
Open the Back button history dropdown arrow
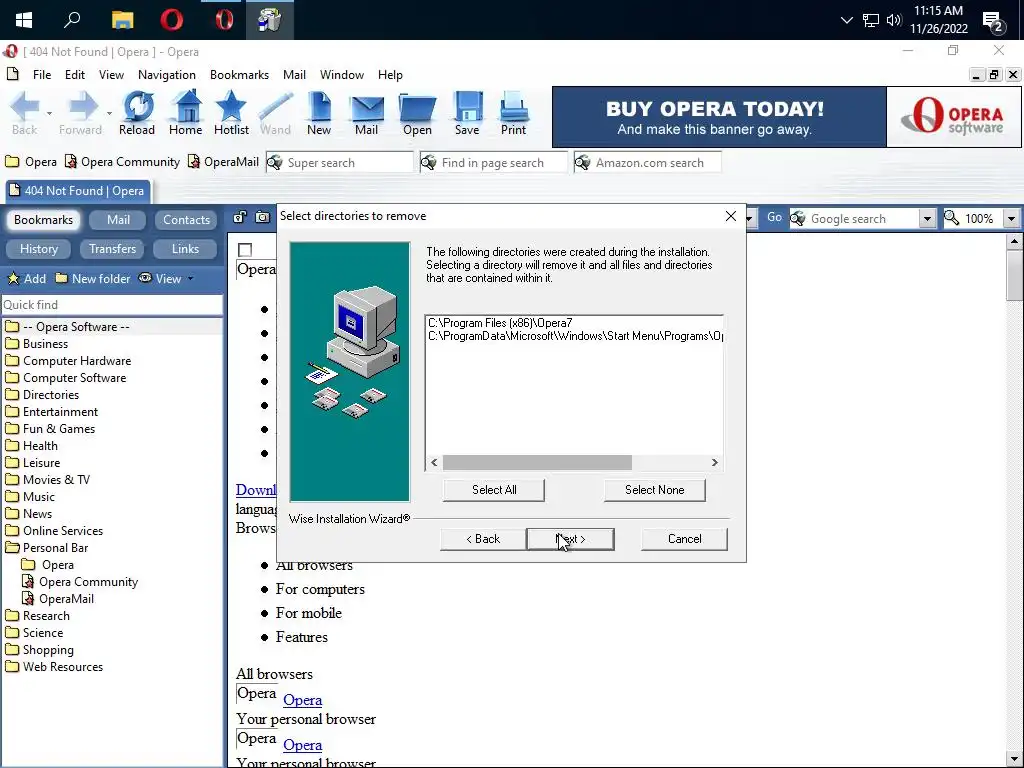(50, 114)
